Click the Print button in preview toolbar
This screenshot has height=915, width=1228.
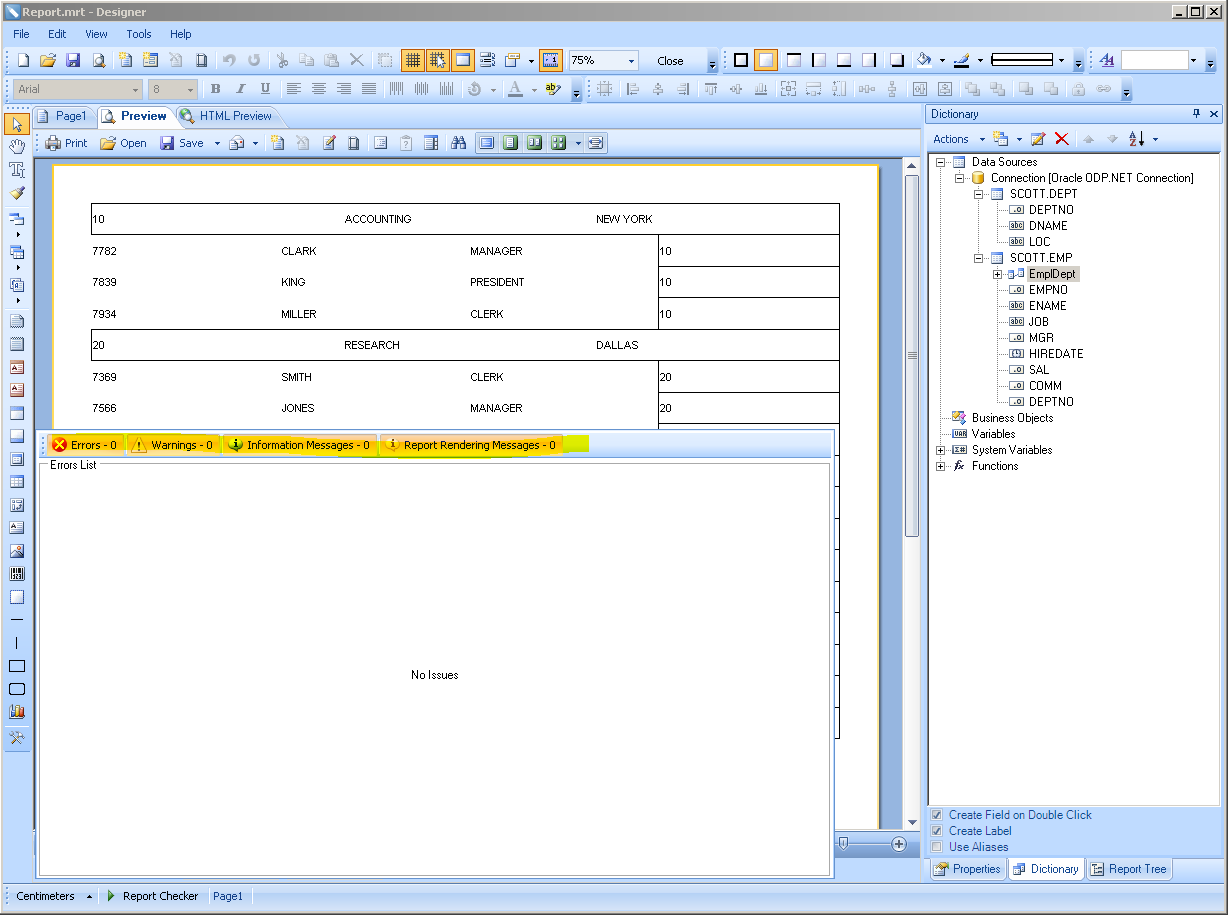tap(66, 143)
